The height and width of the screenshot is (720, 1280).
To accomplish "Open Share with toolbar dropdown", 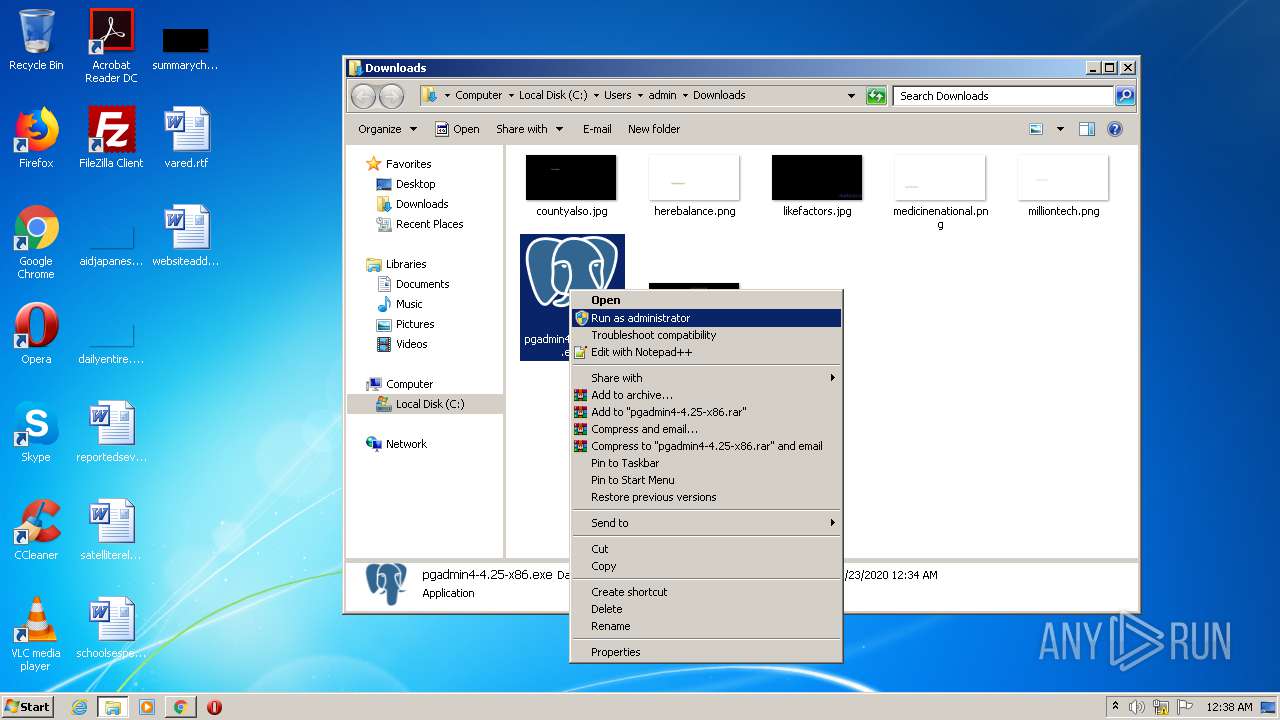I will 529,129.
